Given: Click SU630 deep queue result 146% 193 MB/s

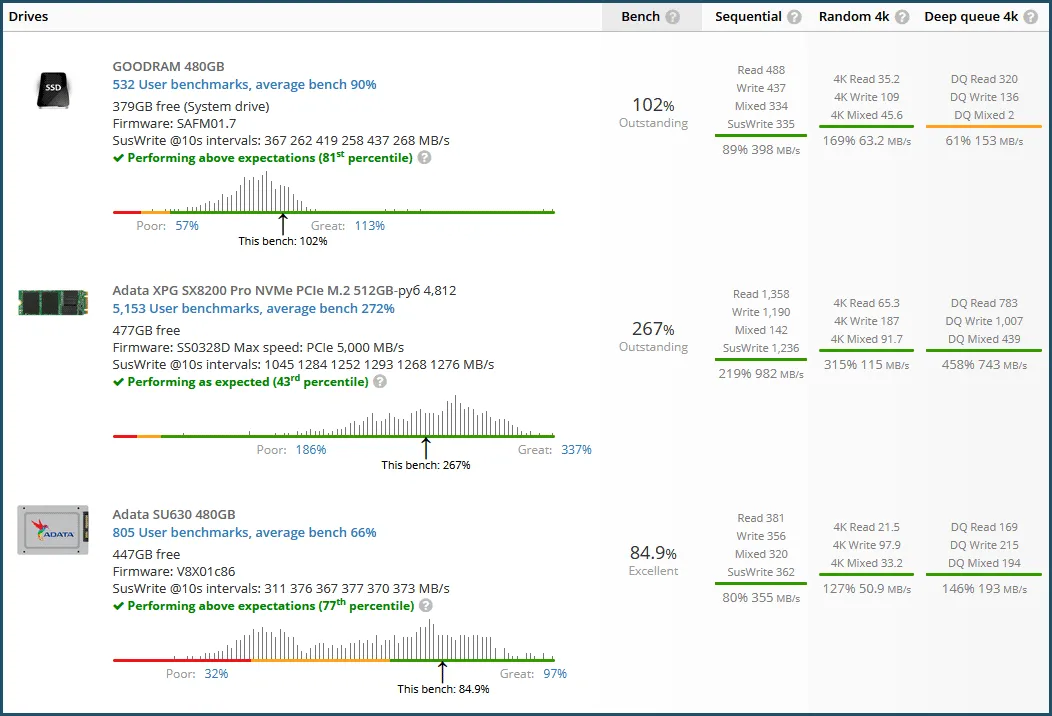Looking at the screenshot, I should coord(984,589).
